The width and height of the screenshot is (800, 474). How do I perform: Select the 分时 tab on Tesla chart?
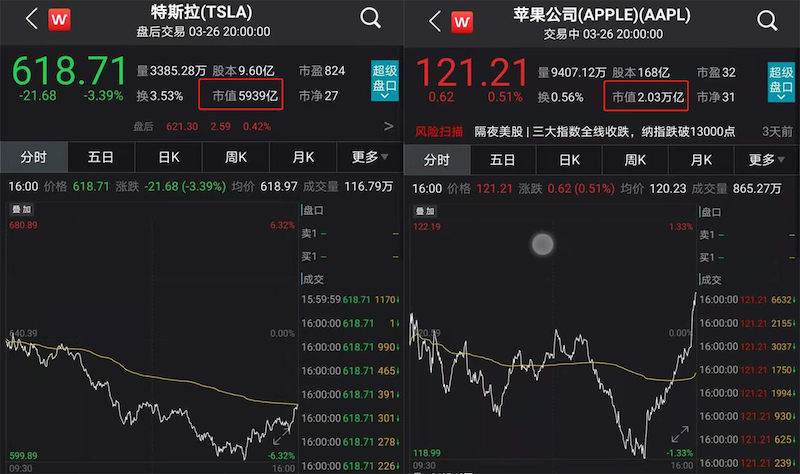pos(34,157)
